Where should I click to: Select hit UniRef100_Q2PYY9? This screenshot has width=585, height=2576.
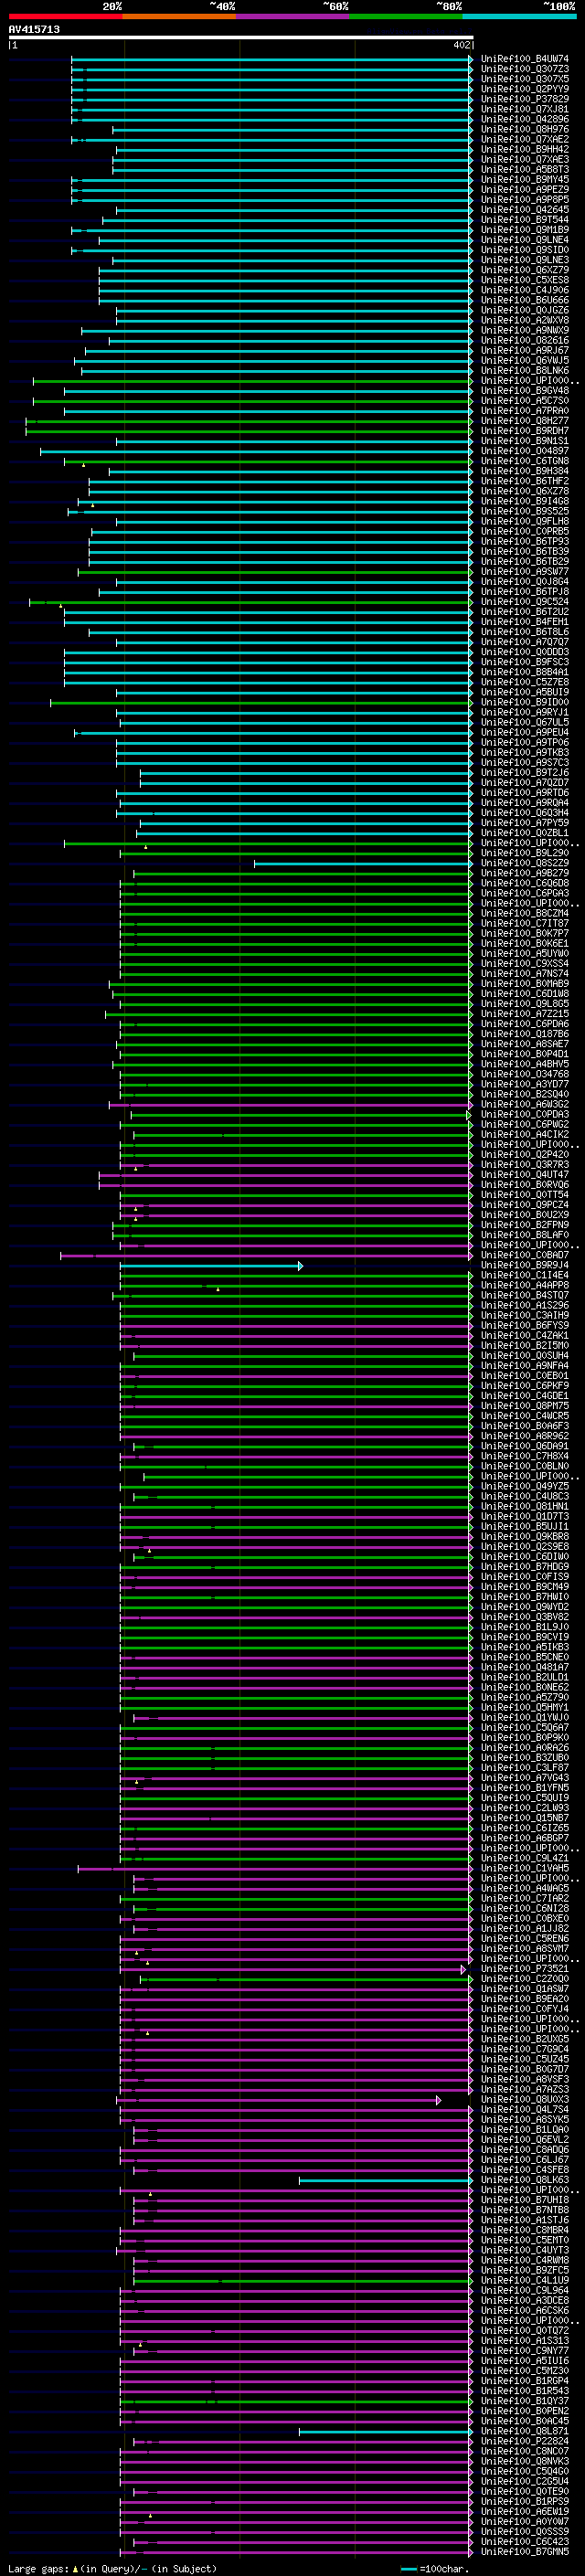tap(525, 89)
